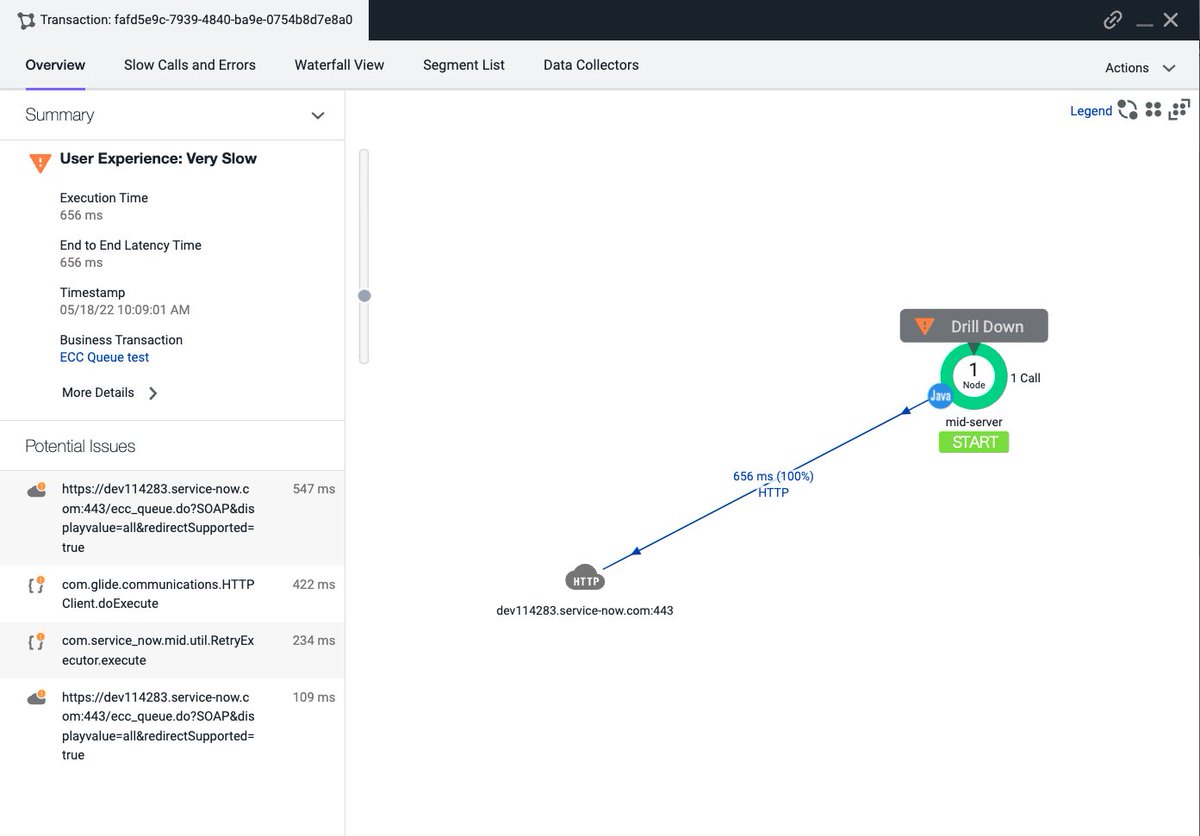Click the dev114283.service-now.com:443 backend label
This screenshot has height=836, width=1200.
click(x=585, y=610)
